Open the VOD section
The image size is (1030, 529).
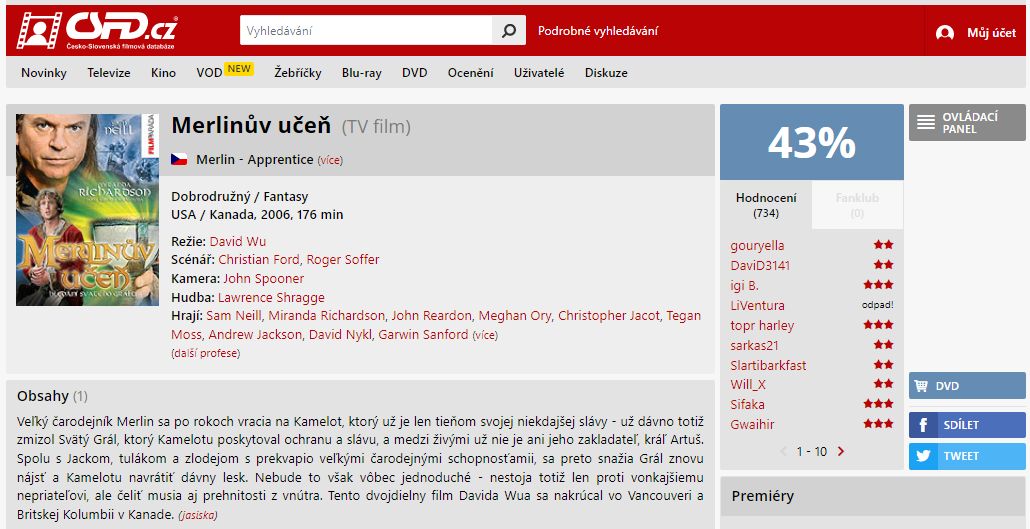coord(210,73)
